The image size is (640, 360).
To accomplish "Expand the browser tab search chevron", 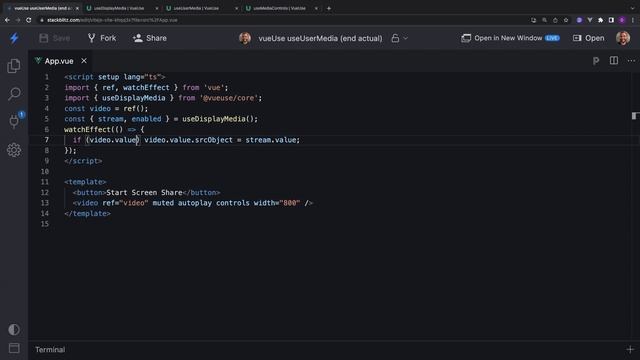I will click(x=632, y=8).
